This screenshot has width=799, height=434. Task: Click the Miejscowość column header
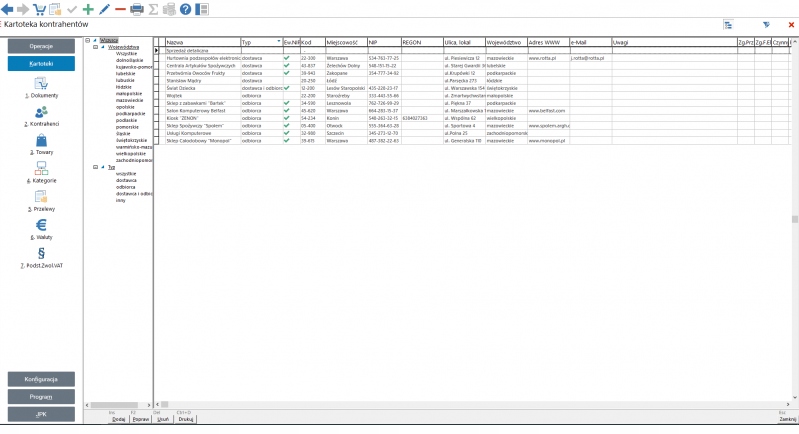click(x=347, y=42)
